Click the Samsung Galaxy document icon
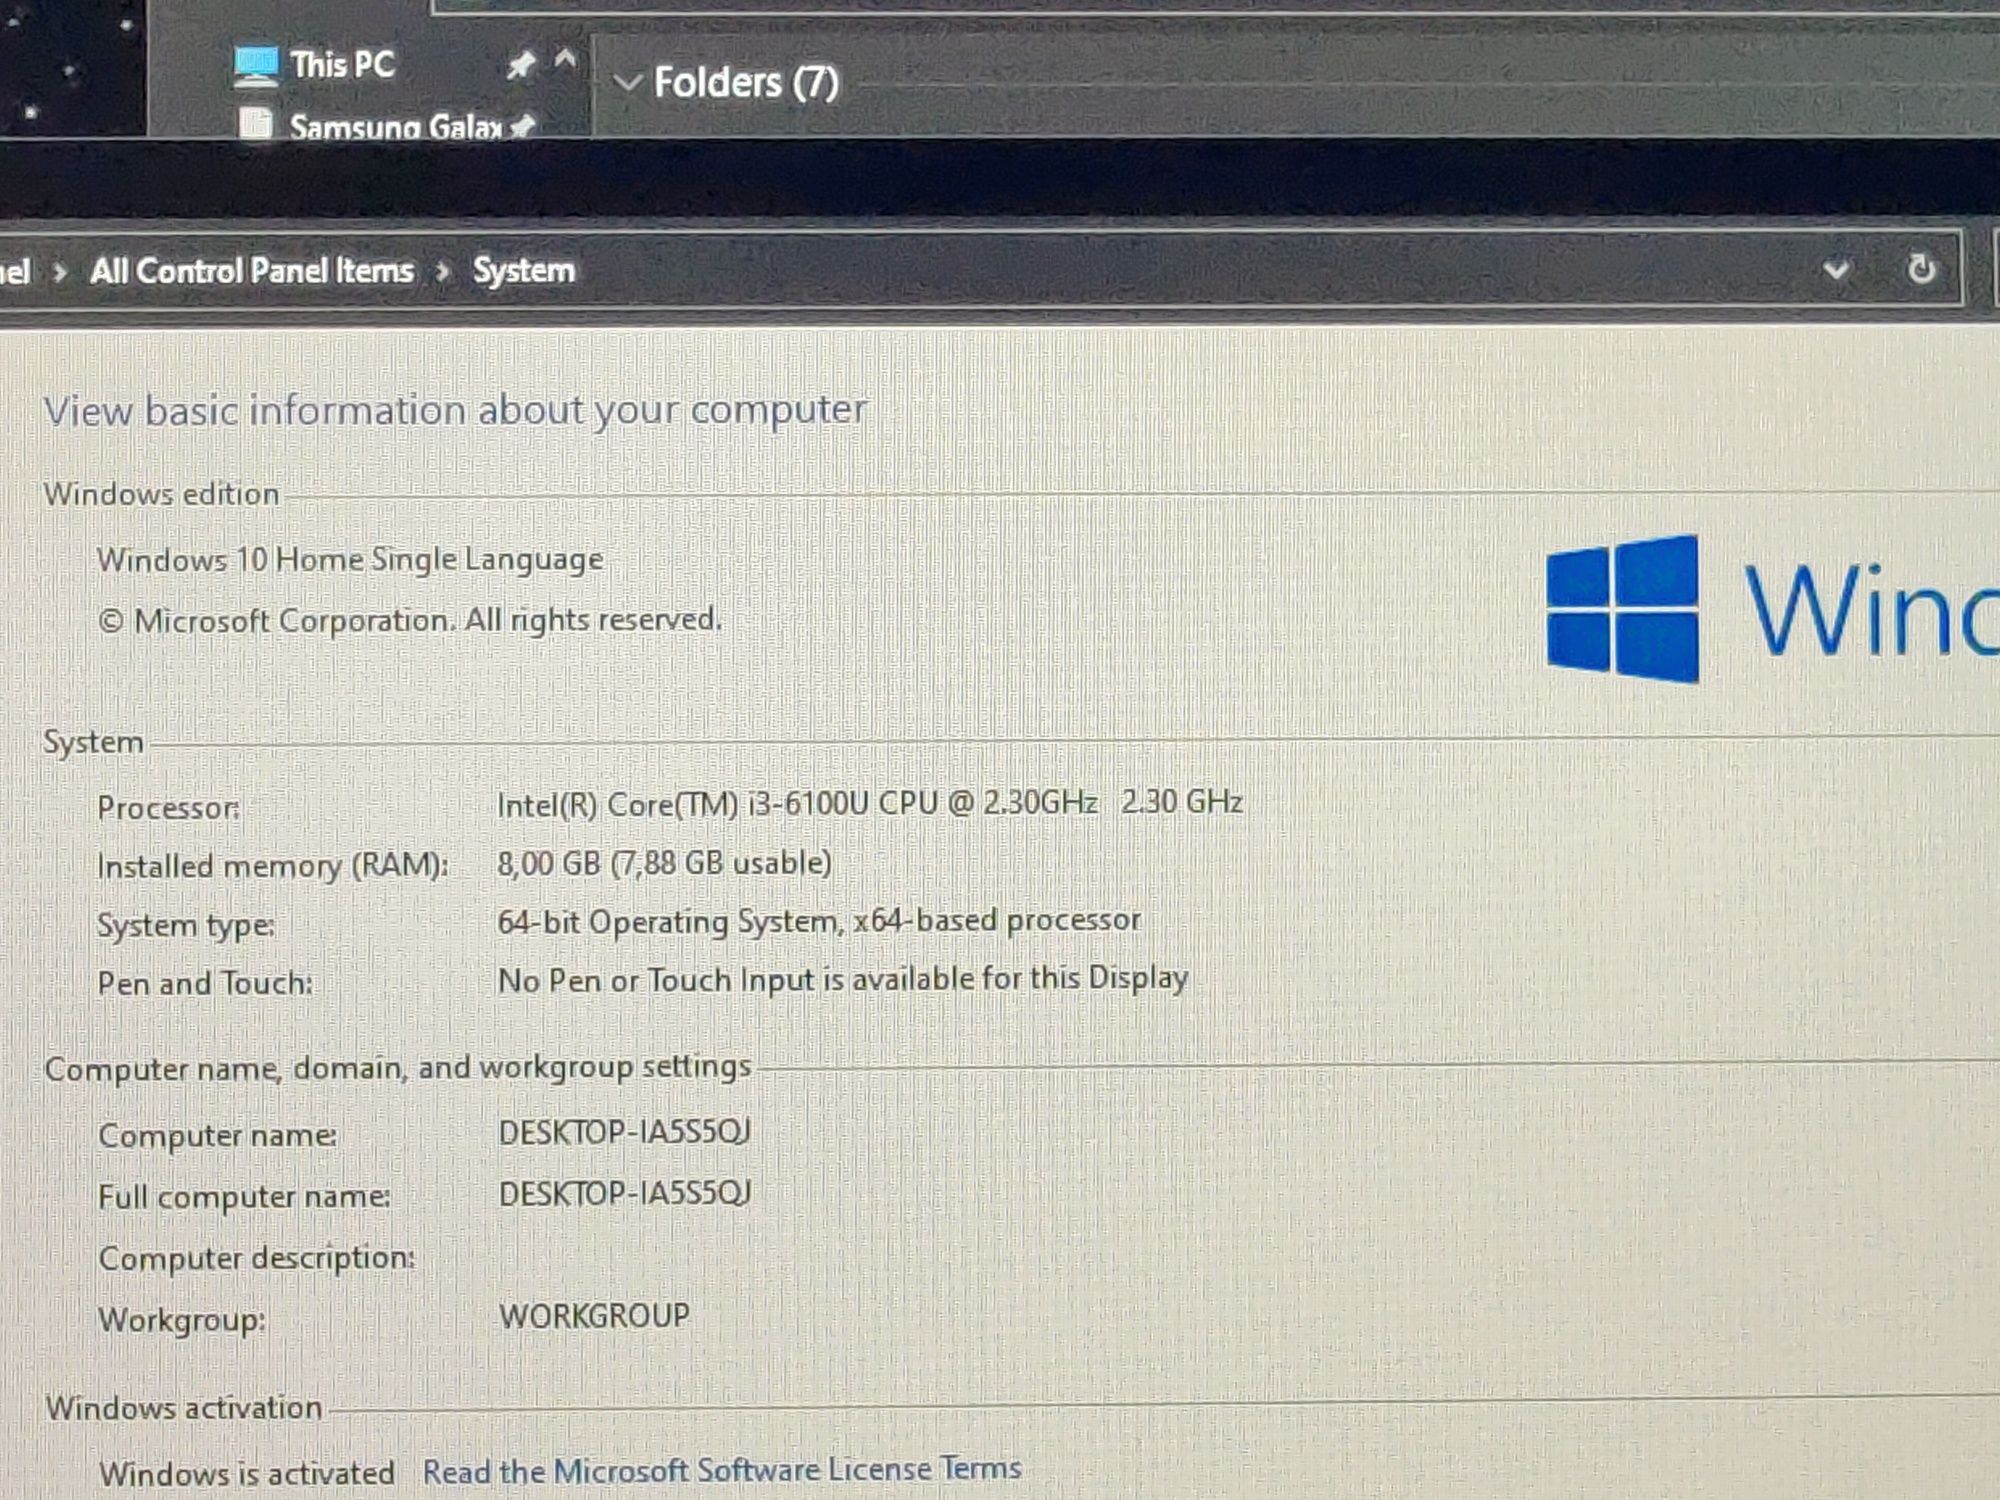 coord(257,124)
